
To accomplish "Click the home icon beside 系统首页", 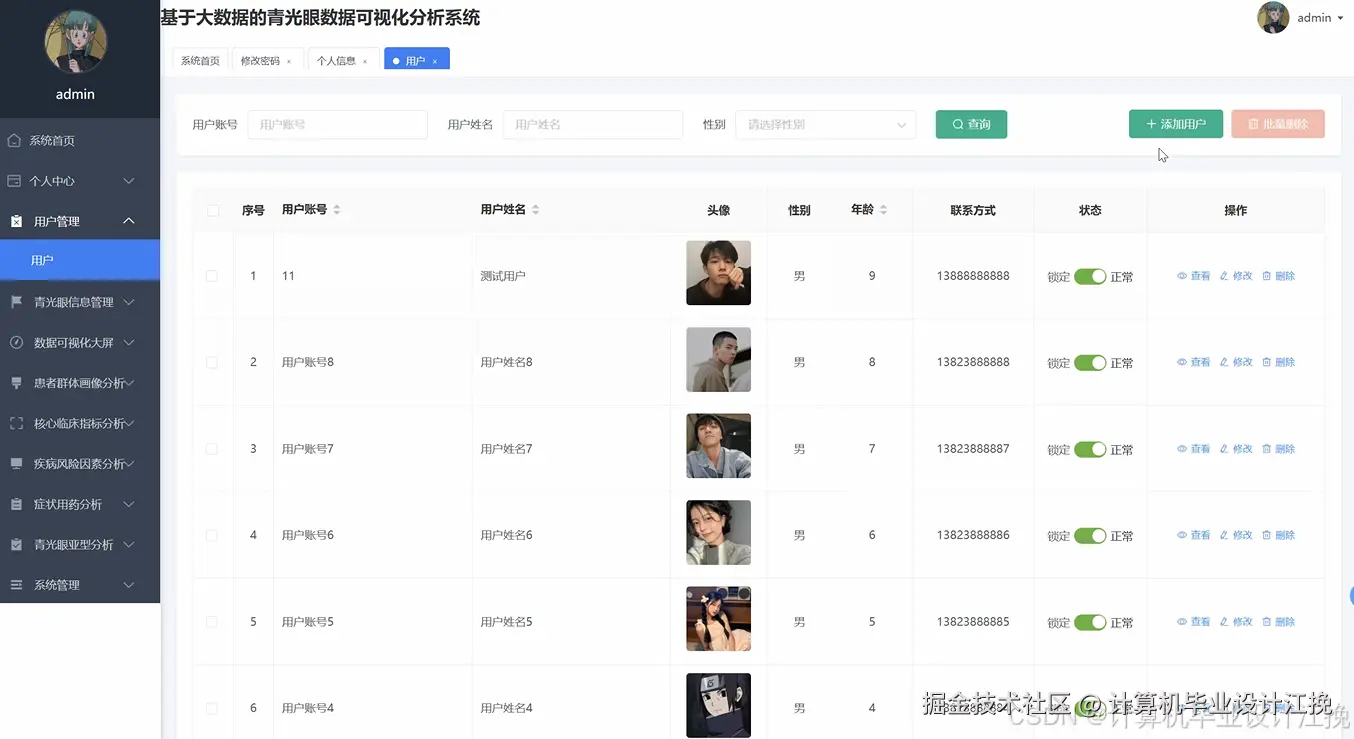I will pyautogui.click(x=14, y=141).
